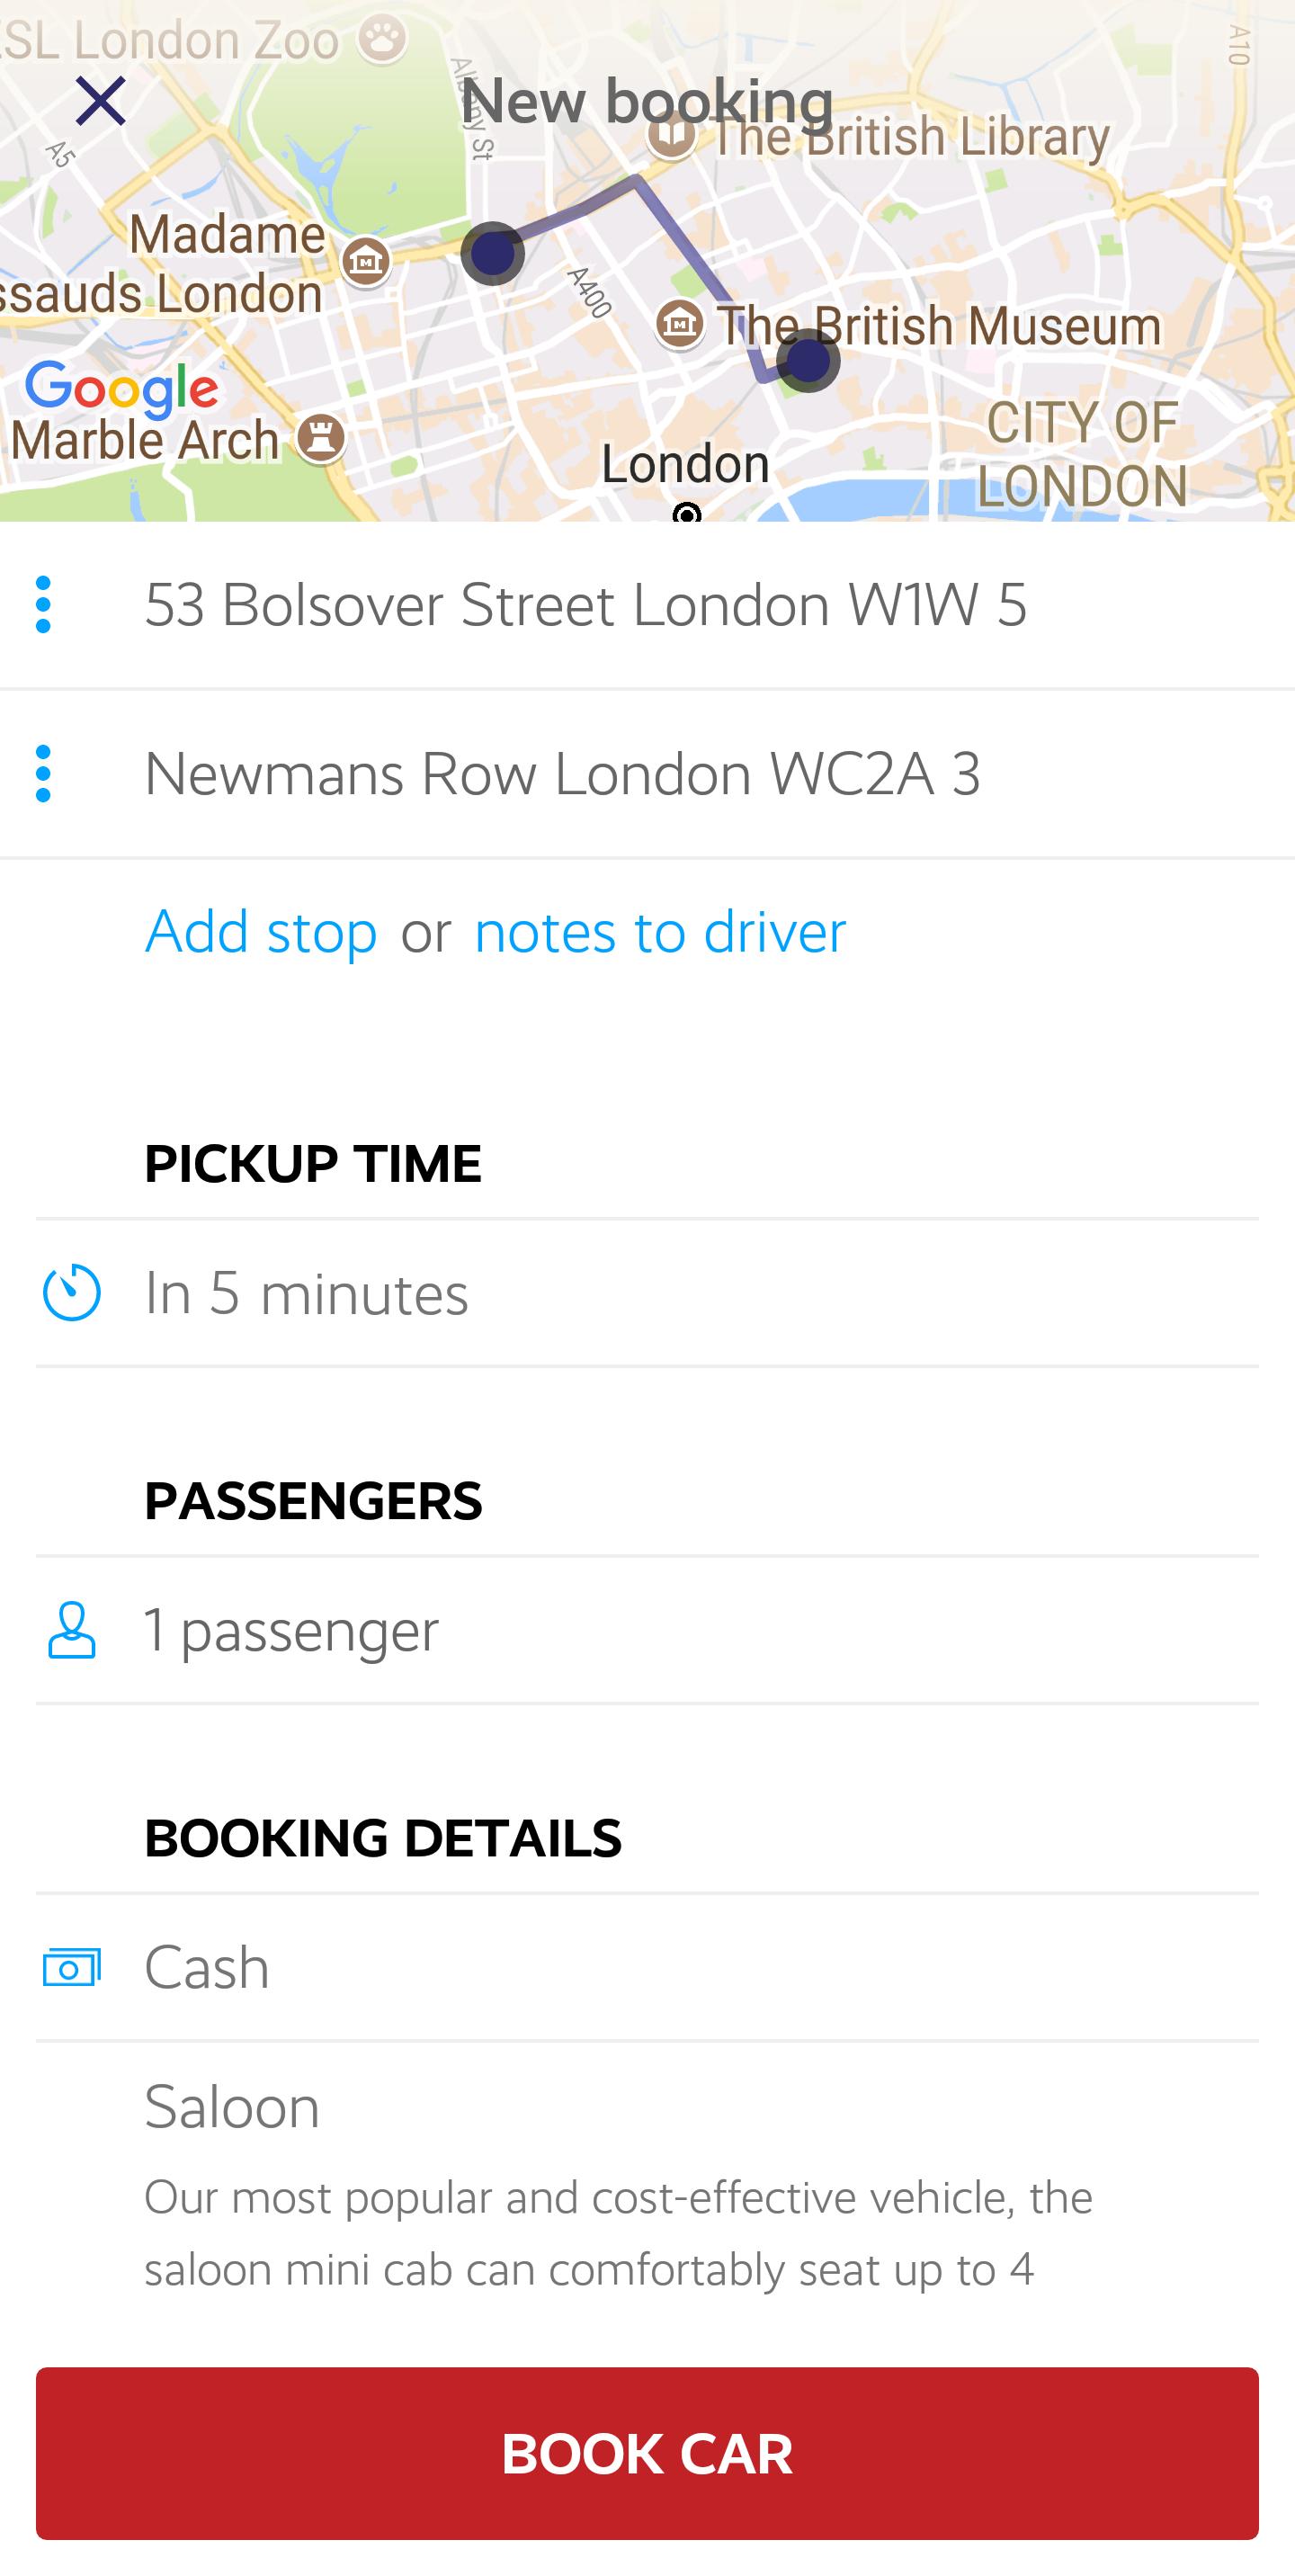This screenshot has height=2576, width=1295.
Task: Change Cash payment method
Action: (648, 1967)
